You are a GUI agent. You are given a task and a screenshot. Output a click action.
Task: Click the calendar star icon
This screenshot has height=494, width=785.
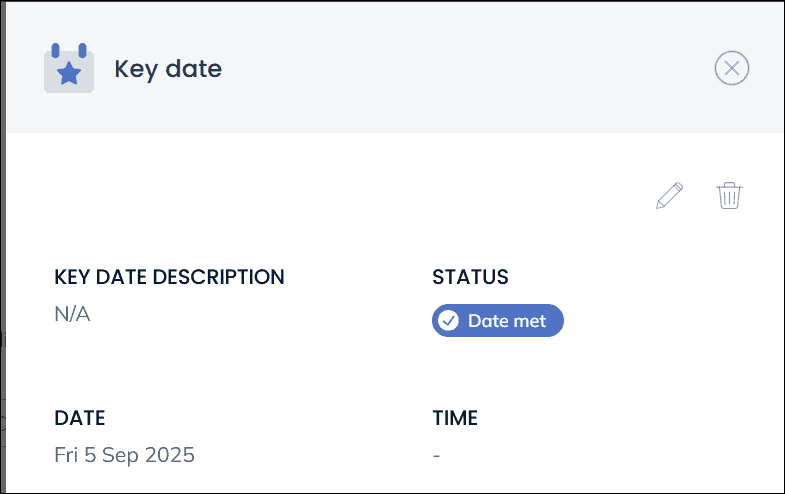pos(69,69)
